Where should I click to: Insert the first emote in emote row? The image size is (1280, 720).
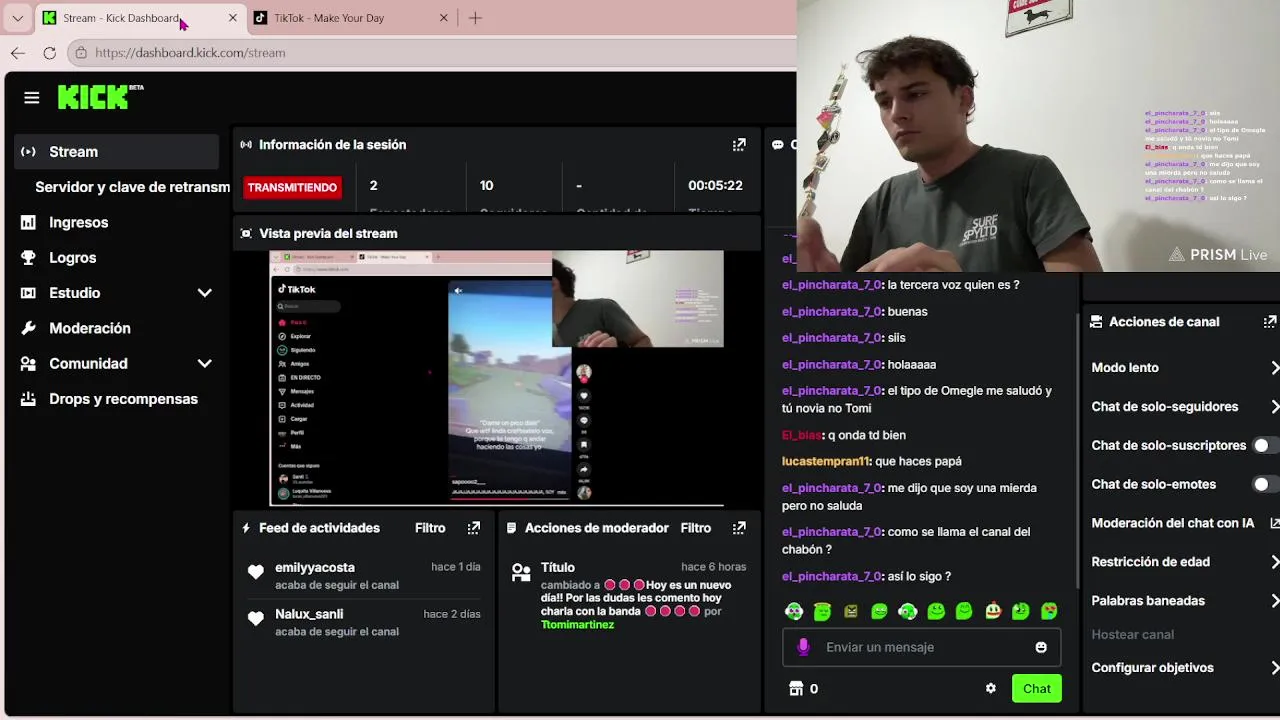[x=794, y=611]
